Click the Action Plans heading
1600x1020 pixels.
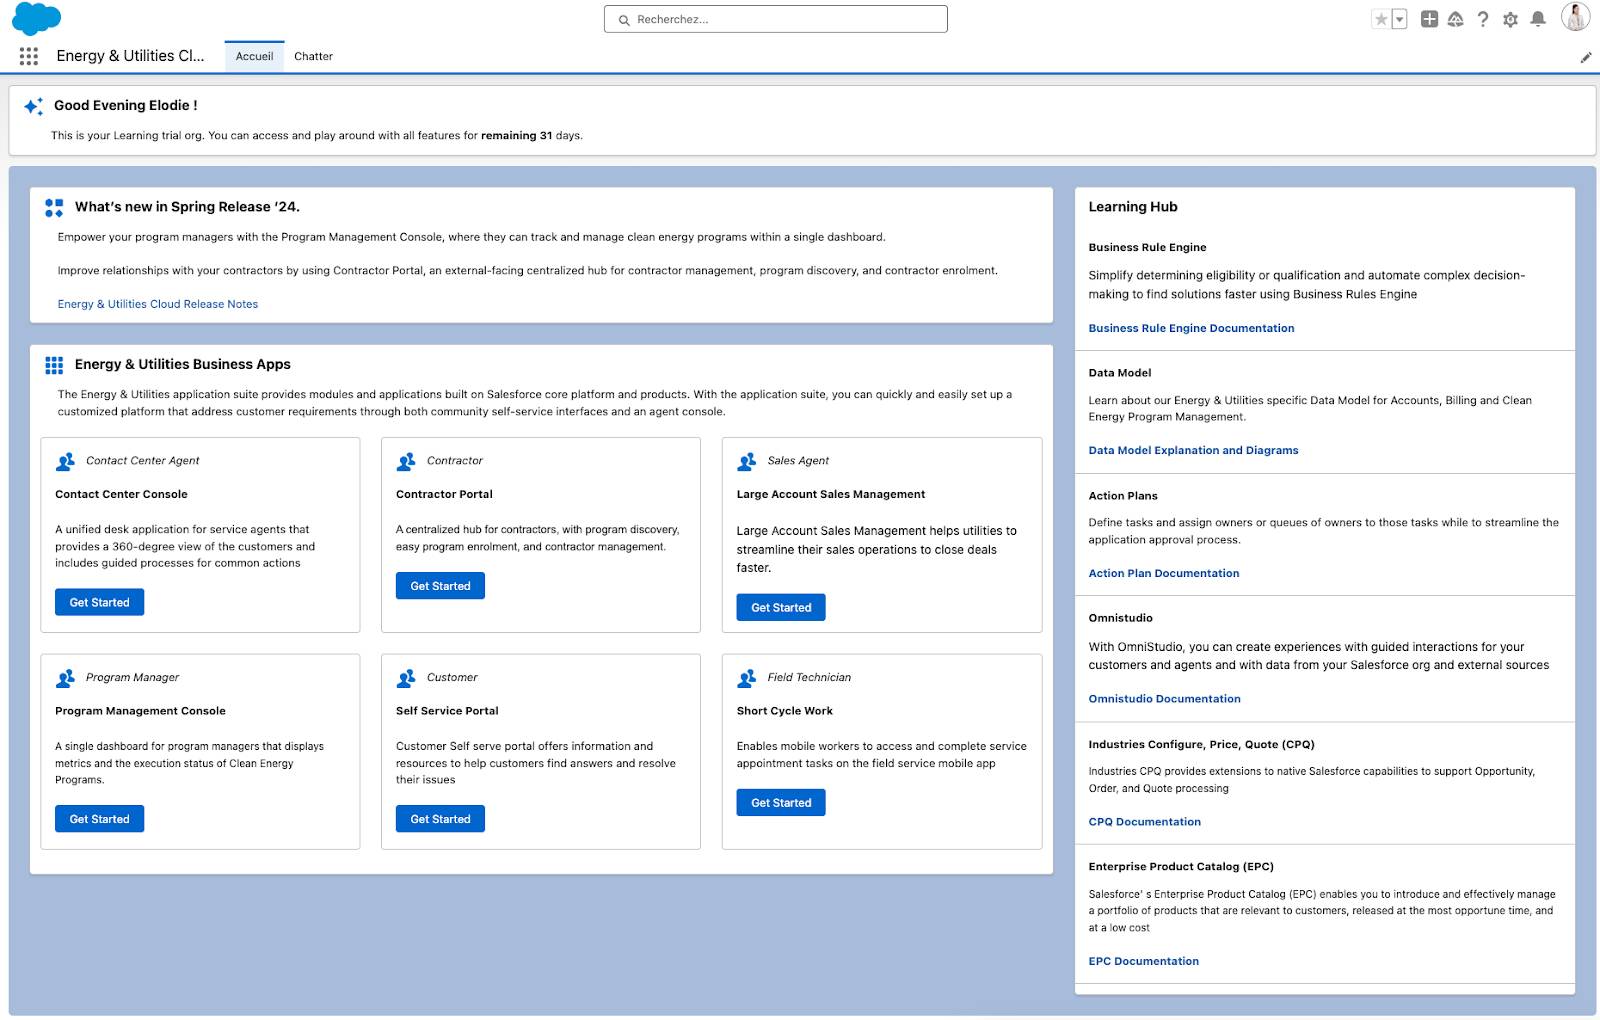pyautogui.click(x=1123, y=496)
